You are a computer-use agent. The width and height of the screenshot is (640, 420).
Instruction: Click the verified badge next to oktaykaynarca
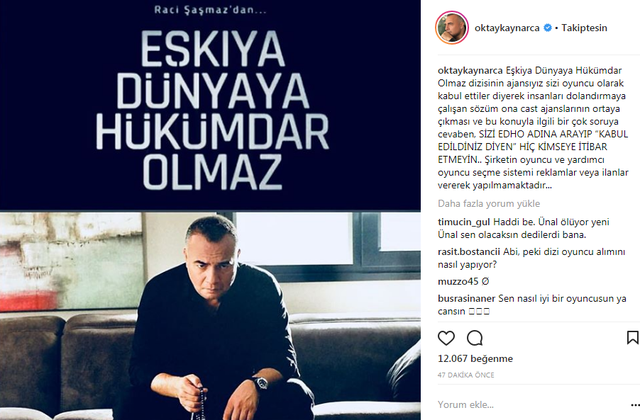[x=548, y=28]
